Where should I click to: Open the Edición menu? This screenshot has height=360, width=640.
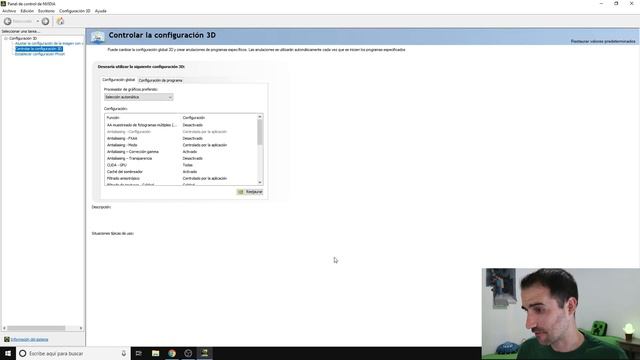pos(27,11)
